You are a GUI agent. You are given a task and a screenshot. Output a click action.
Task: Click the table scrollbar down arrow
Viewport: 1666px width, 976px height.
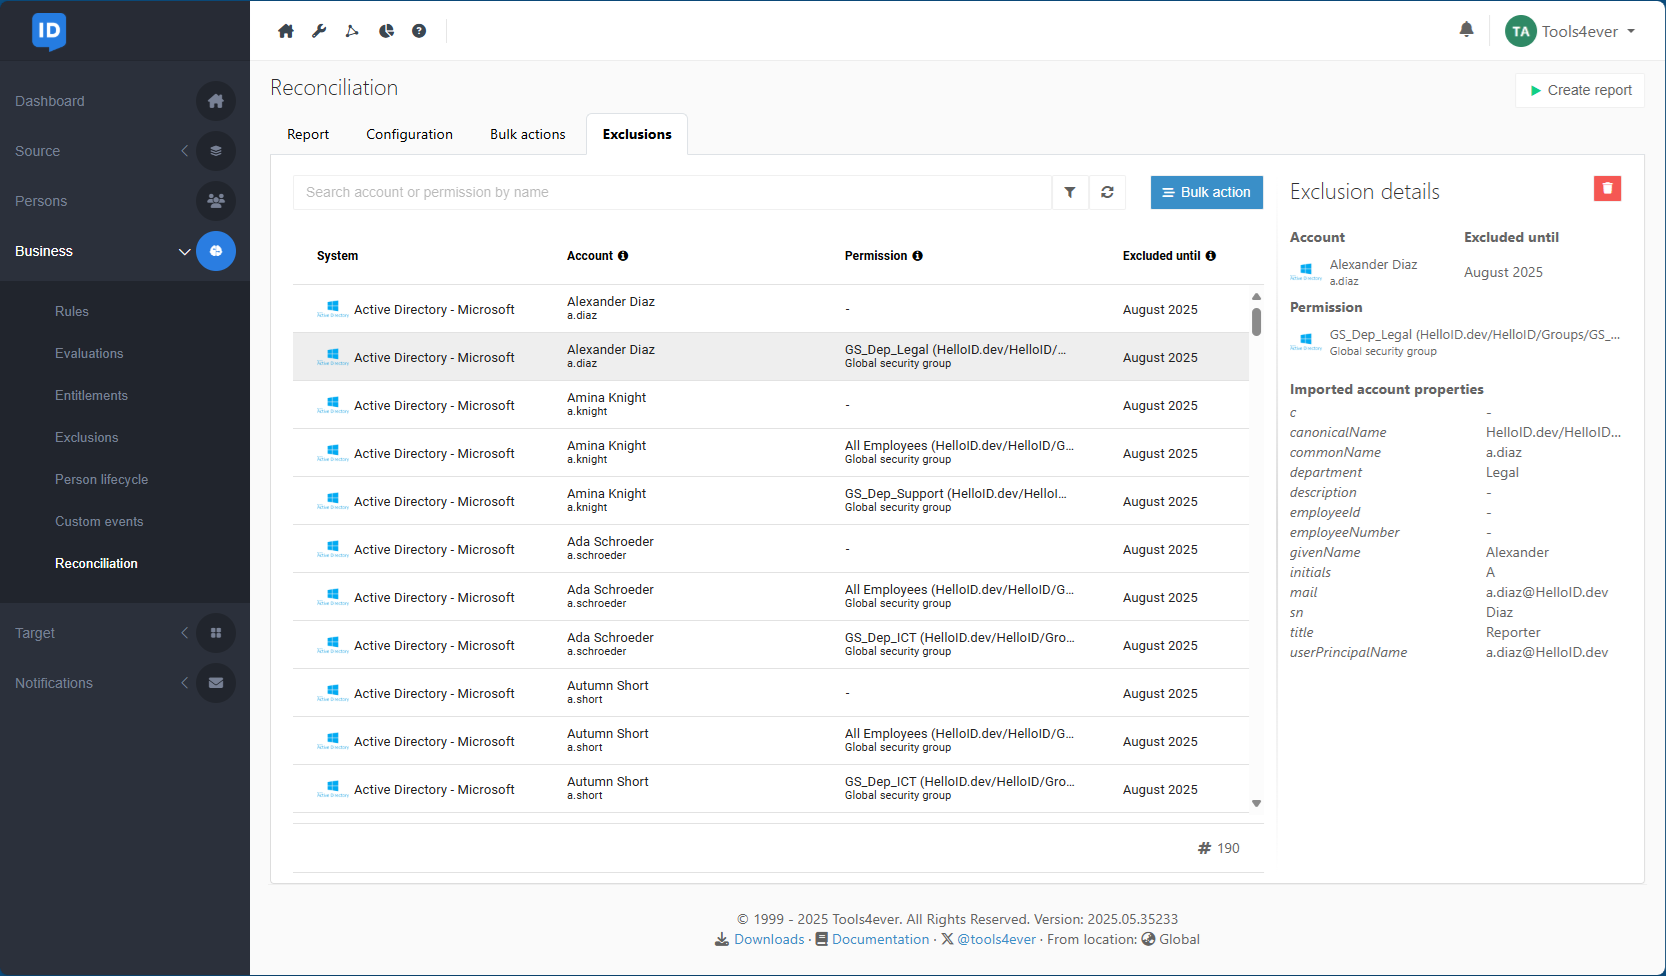point(1256,803)
